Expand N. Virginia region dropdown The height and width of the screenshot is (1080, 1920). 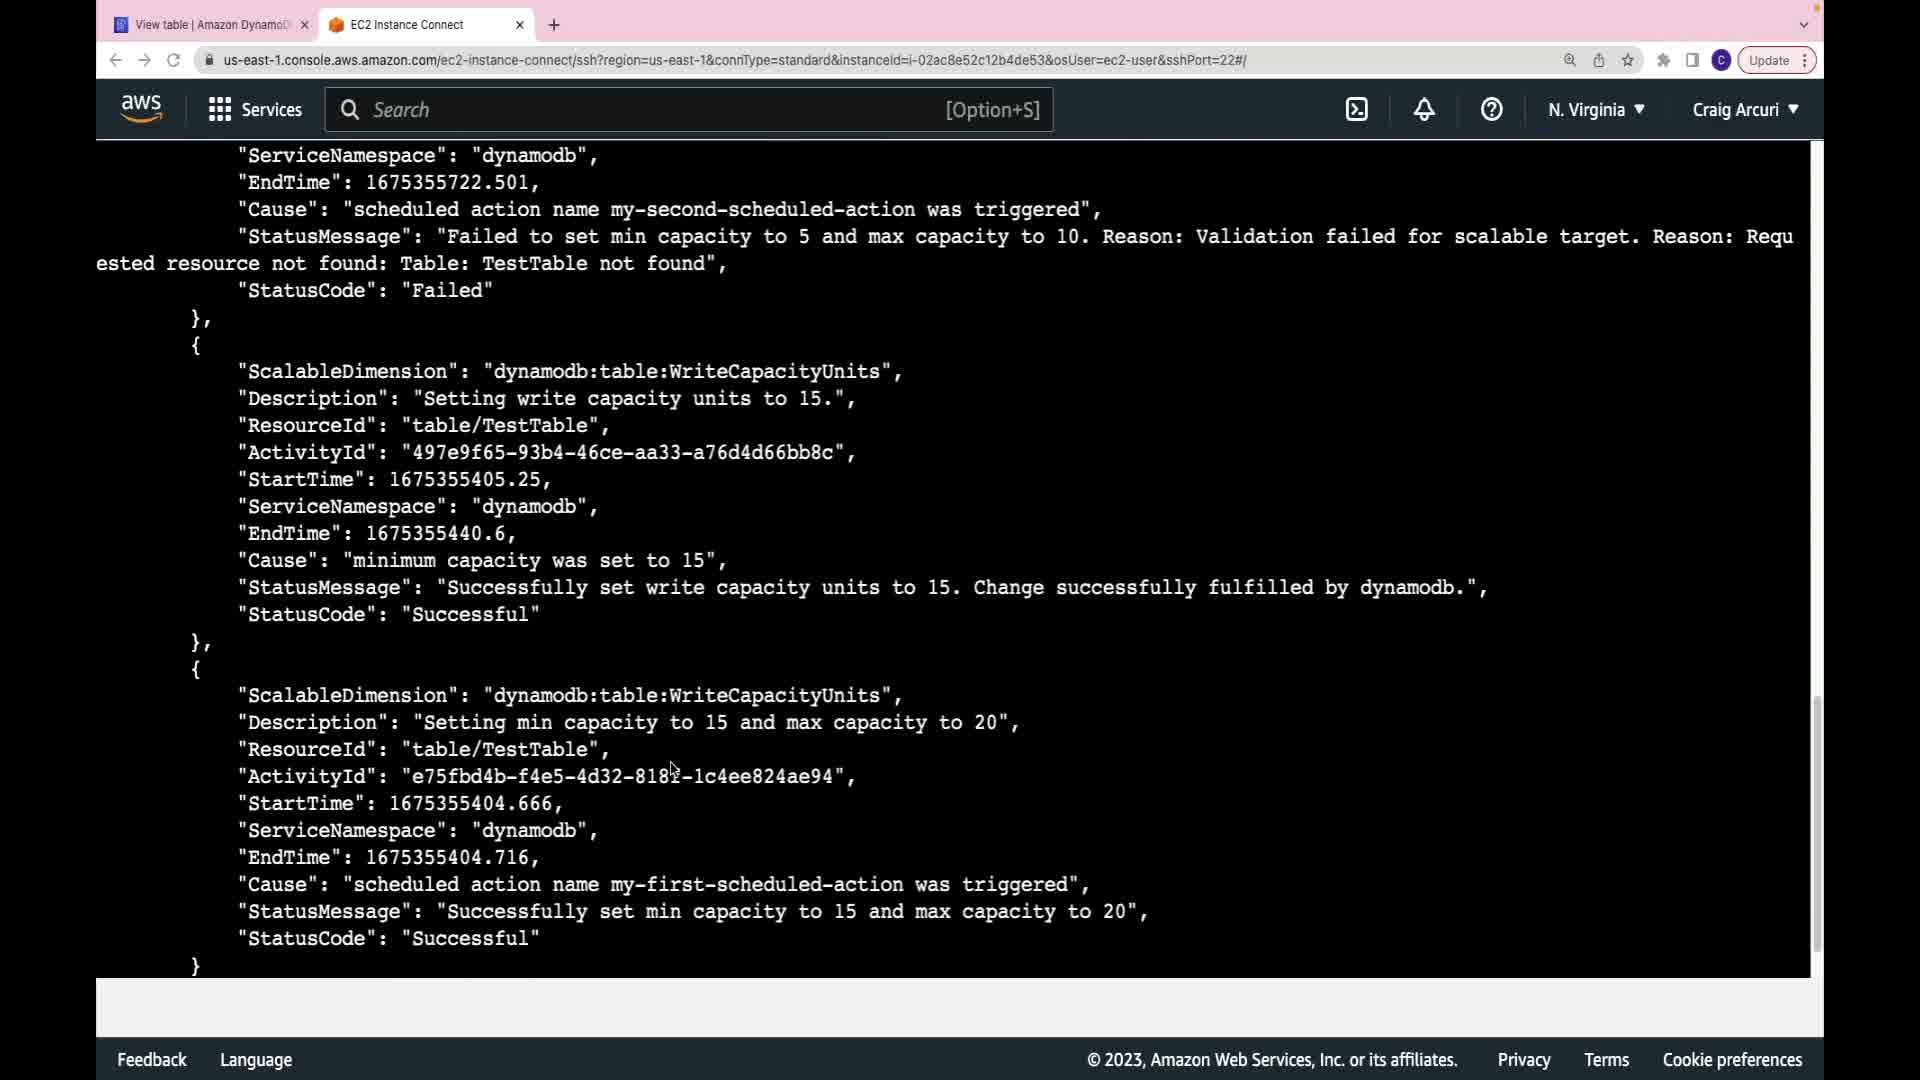coord(1596,110)
